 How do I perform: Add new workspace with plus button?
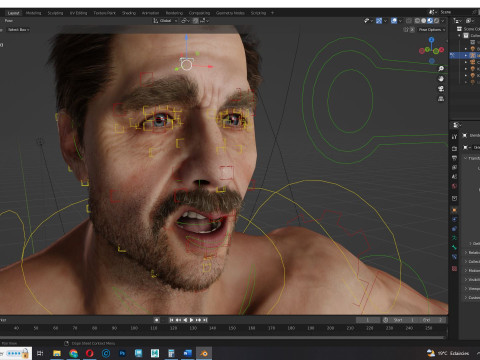[x=272, y=13]
